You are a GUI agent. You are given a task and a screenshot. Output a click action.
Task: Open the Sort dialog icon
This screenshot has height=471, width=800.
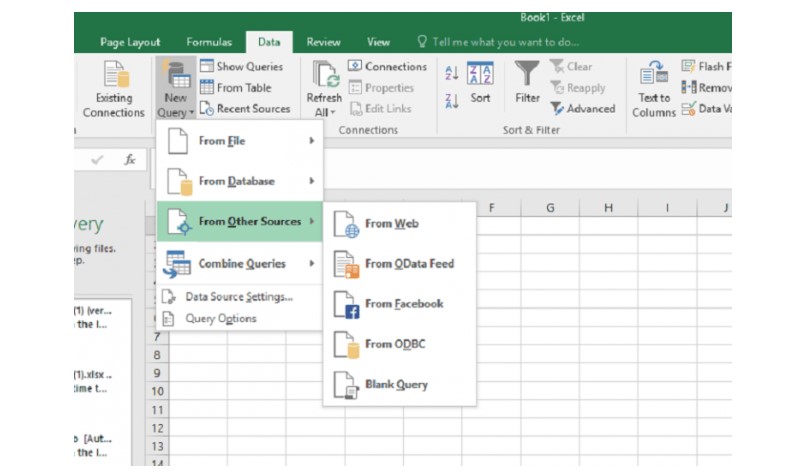(x=480, y=74)
